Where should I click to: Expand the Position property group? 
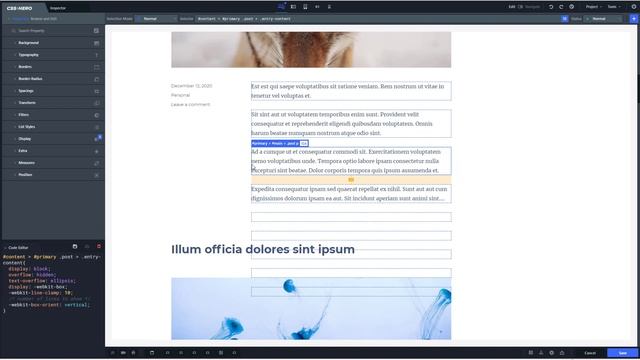[x=53, y=175]
